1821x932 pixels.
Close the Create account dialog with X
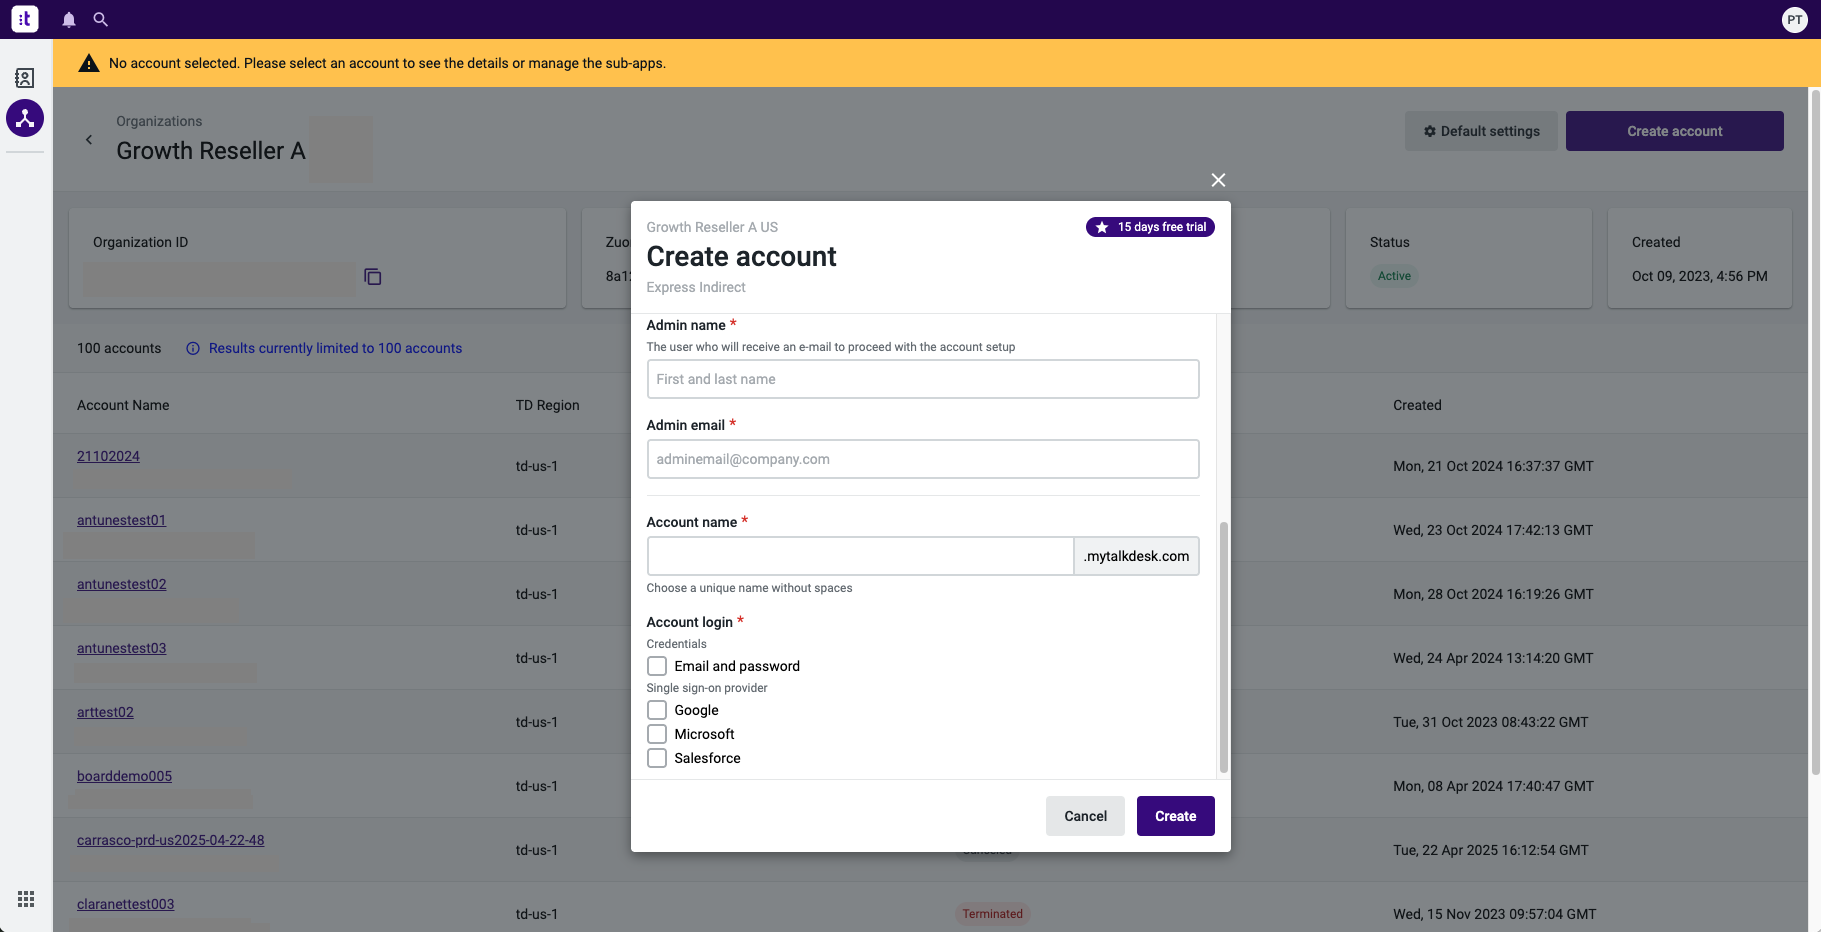pyautogui.click(x=1218, y=180)
